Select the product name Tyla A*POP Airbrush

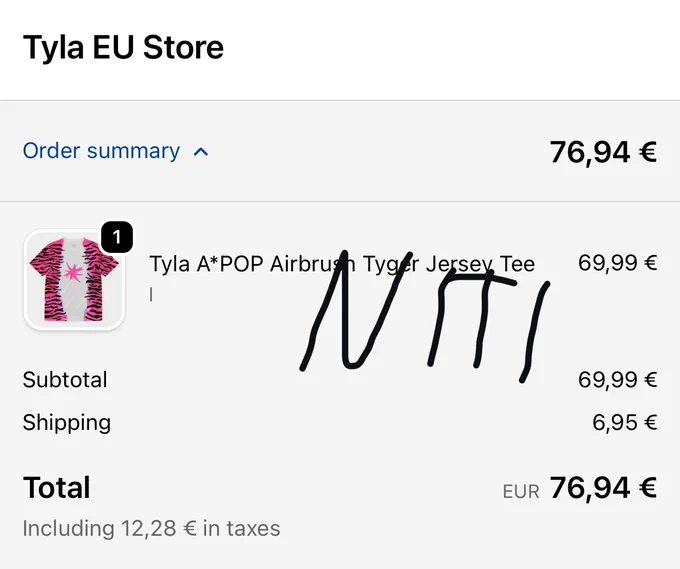click(x=252, y=264)
